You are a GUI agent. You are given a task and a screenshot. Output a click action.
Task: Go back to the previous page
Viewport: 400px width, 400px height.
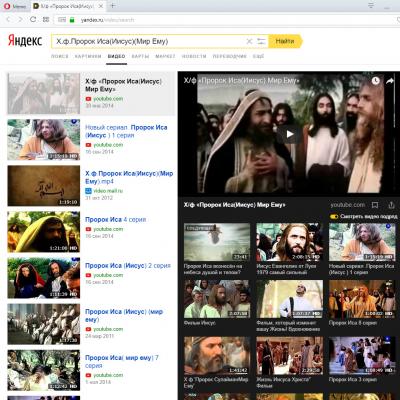coord(9,20)
